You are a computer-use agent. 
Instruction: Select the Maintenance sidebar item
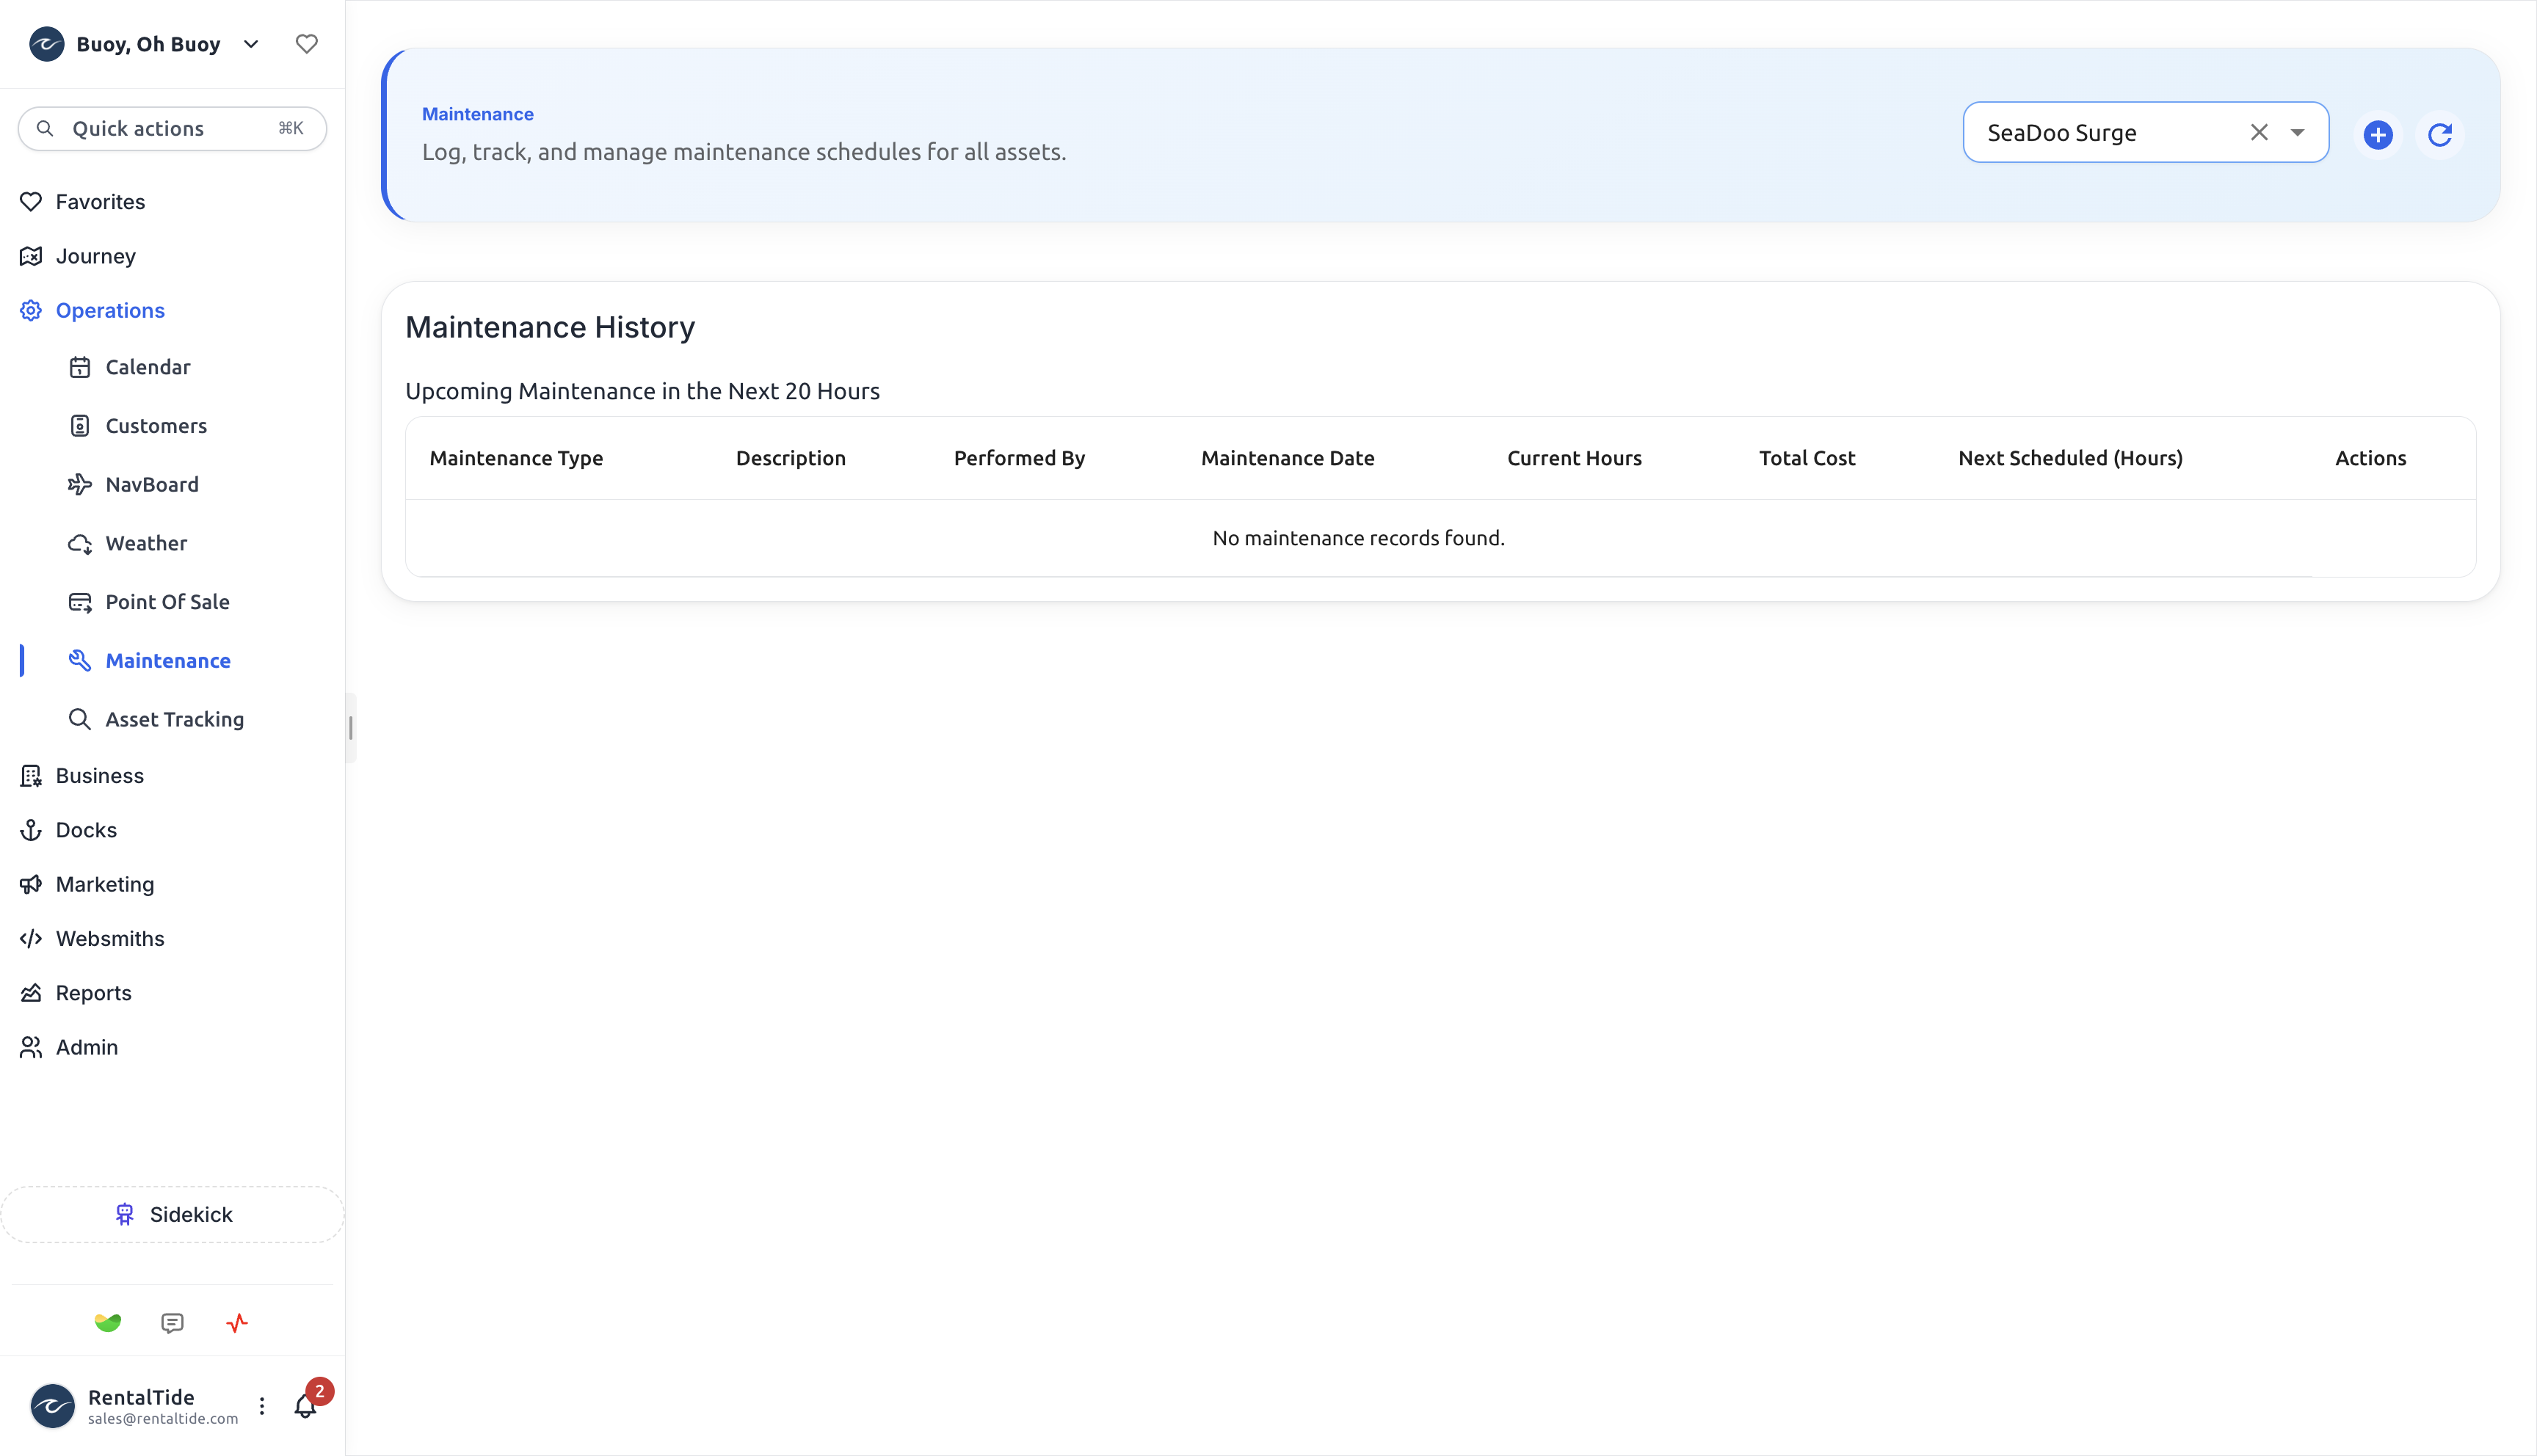coord(168,661)
